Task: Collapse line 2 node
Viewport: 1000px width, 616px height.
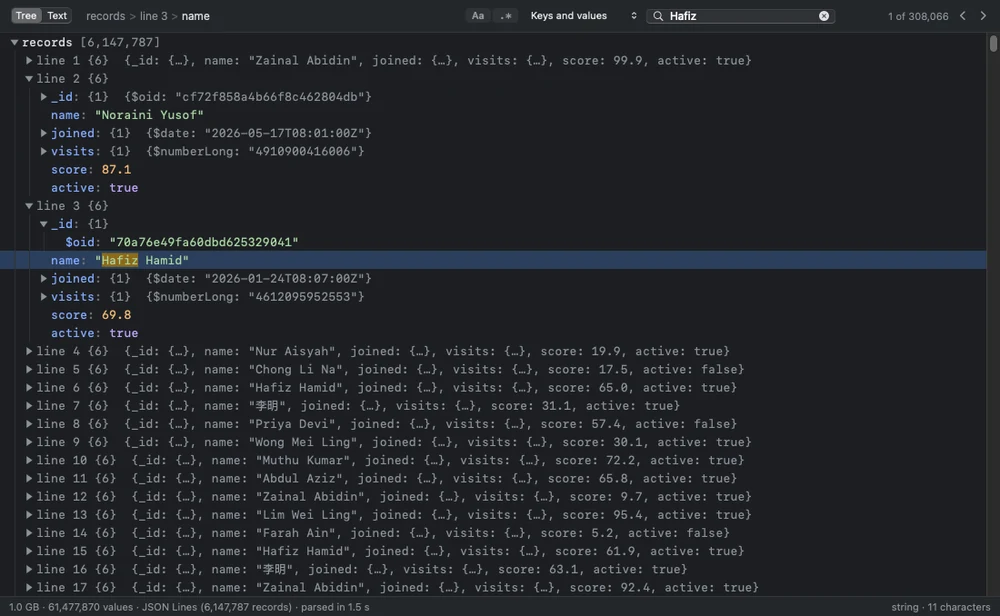Action: (29, 78)
